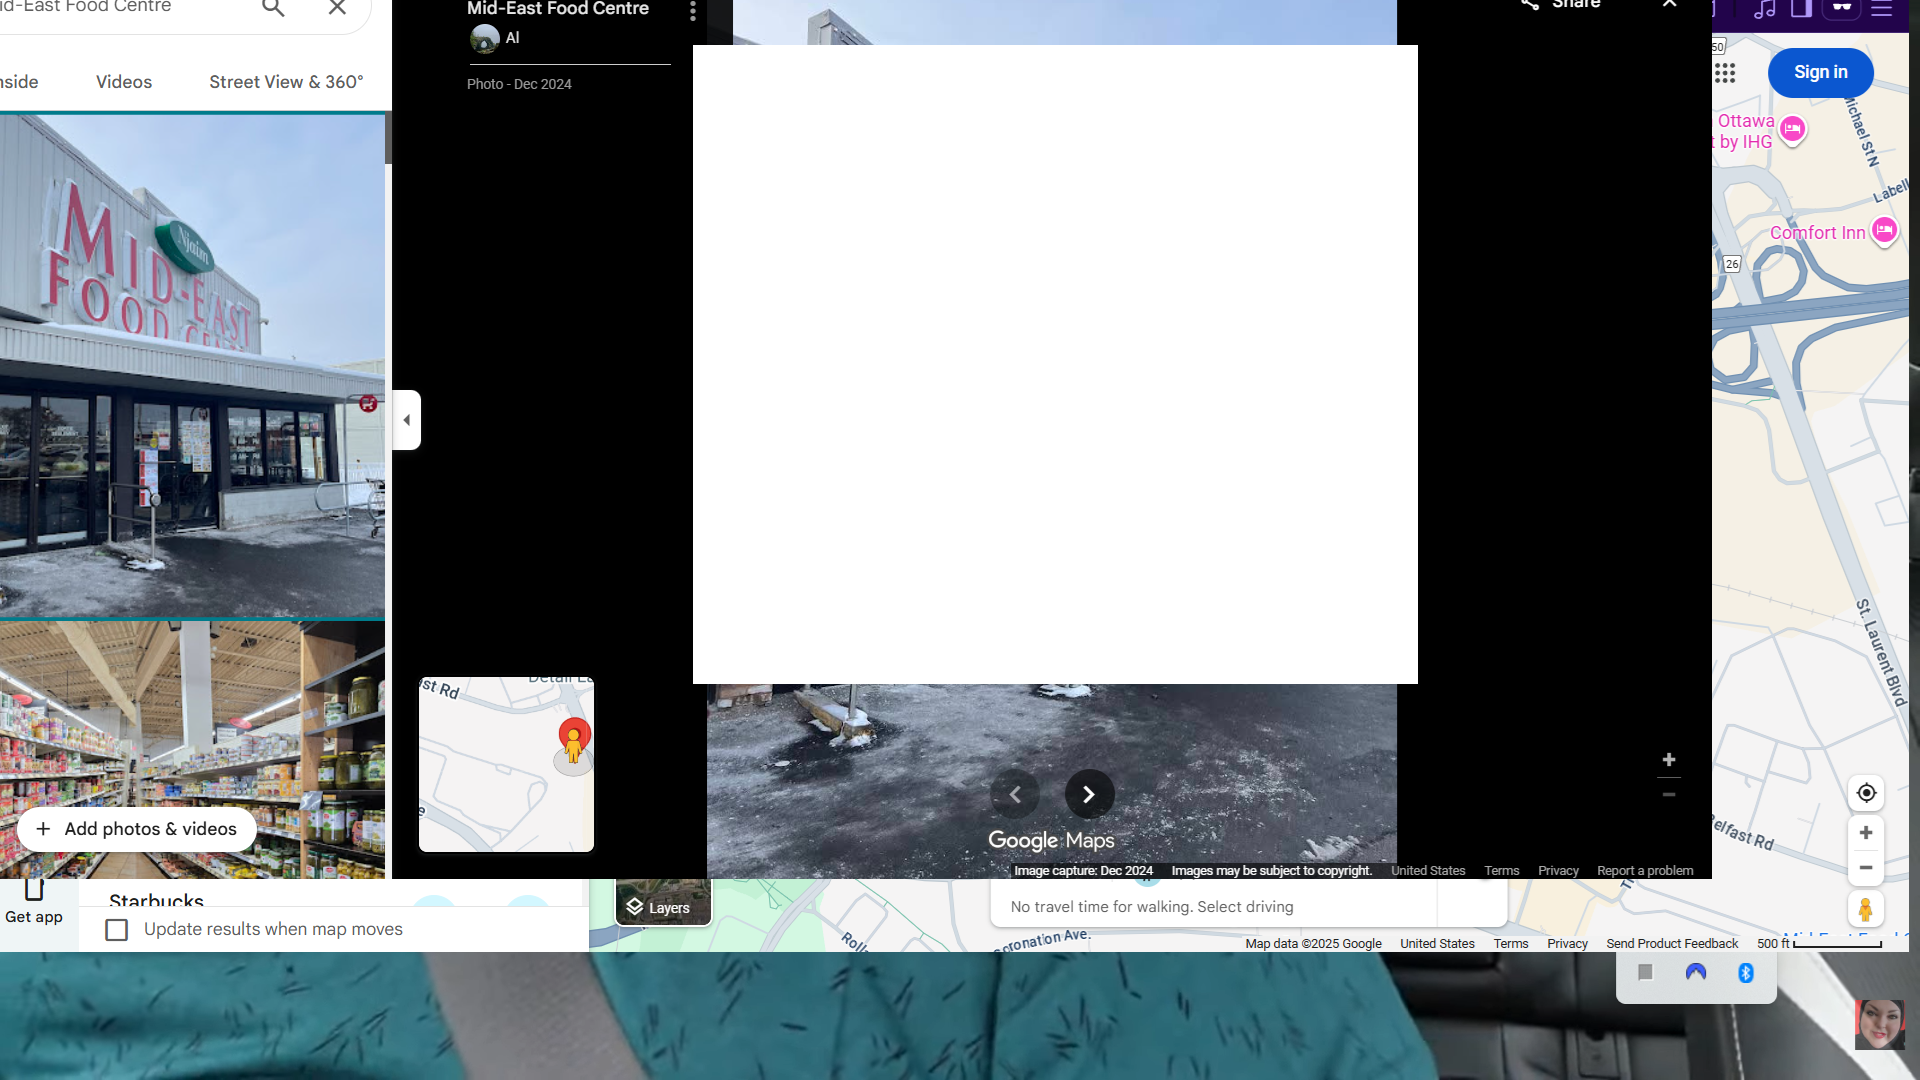
Task: Open the Google apps grid
Action: click(x=1725, y=73)
